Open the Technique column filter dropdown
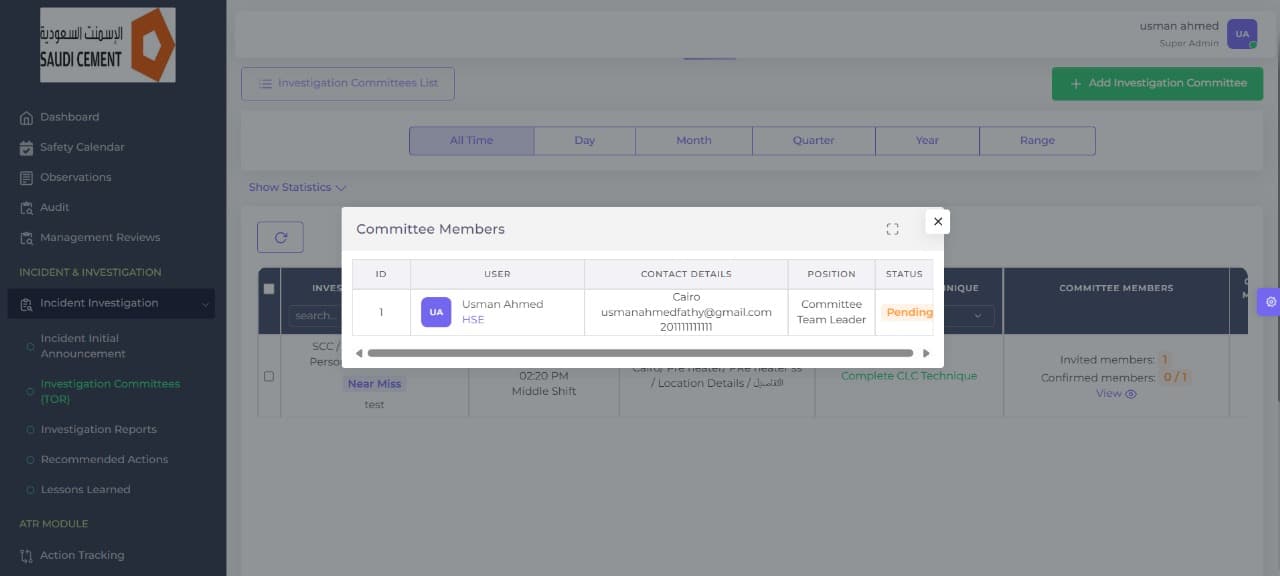Viewport: 1280px width, 576px height. [977, 315]
